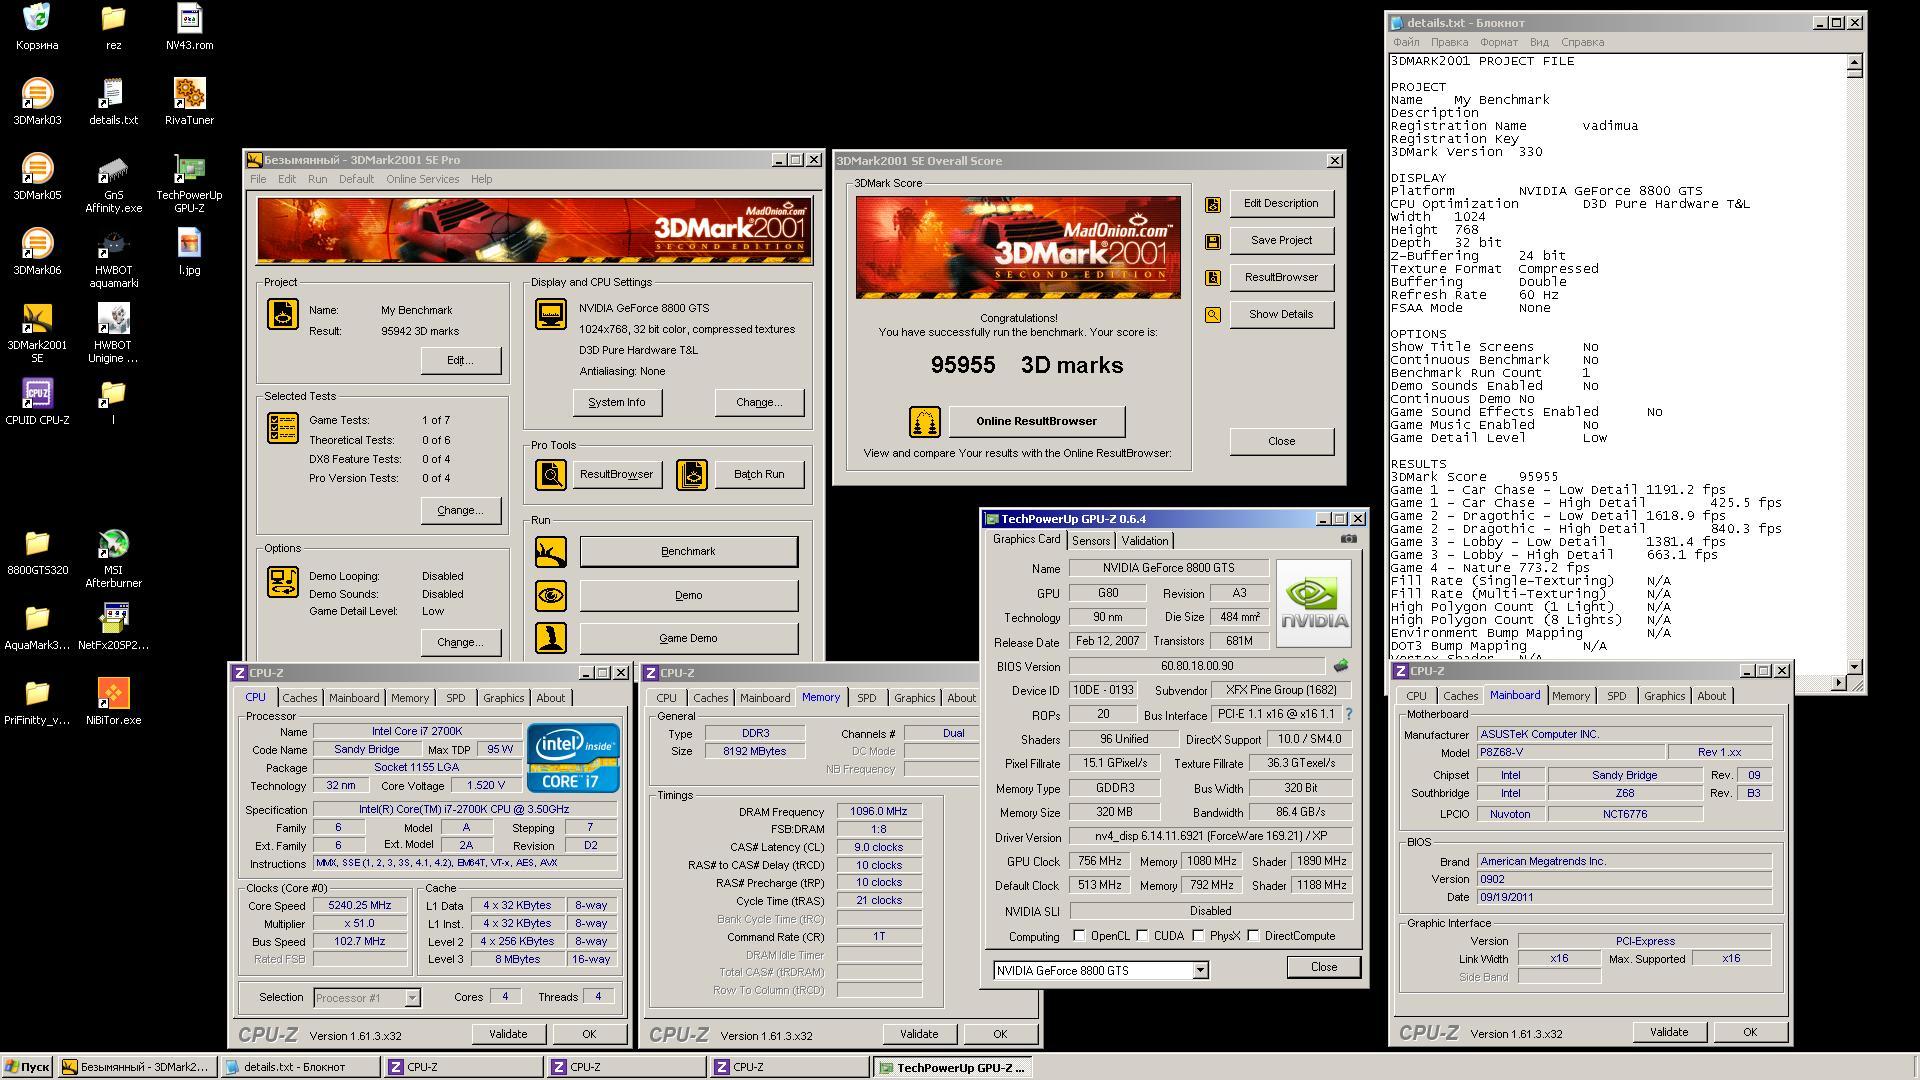Open the l.jpg image file
Screen dimensions: 1920x1080
click(189, 252)
